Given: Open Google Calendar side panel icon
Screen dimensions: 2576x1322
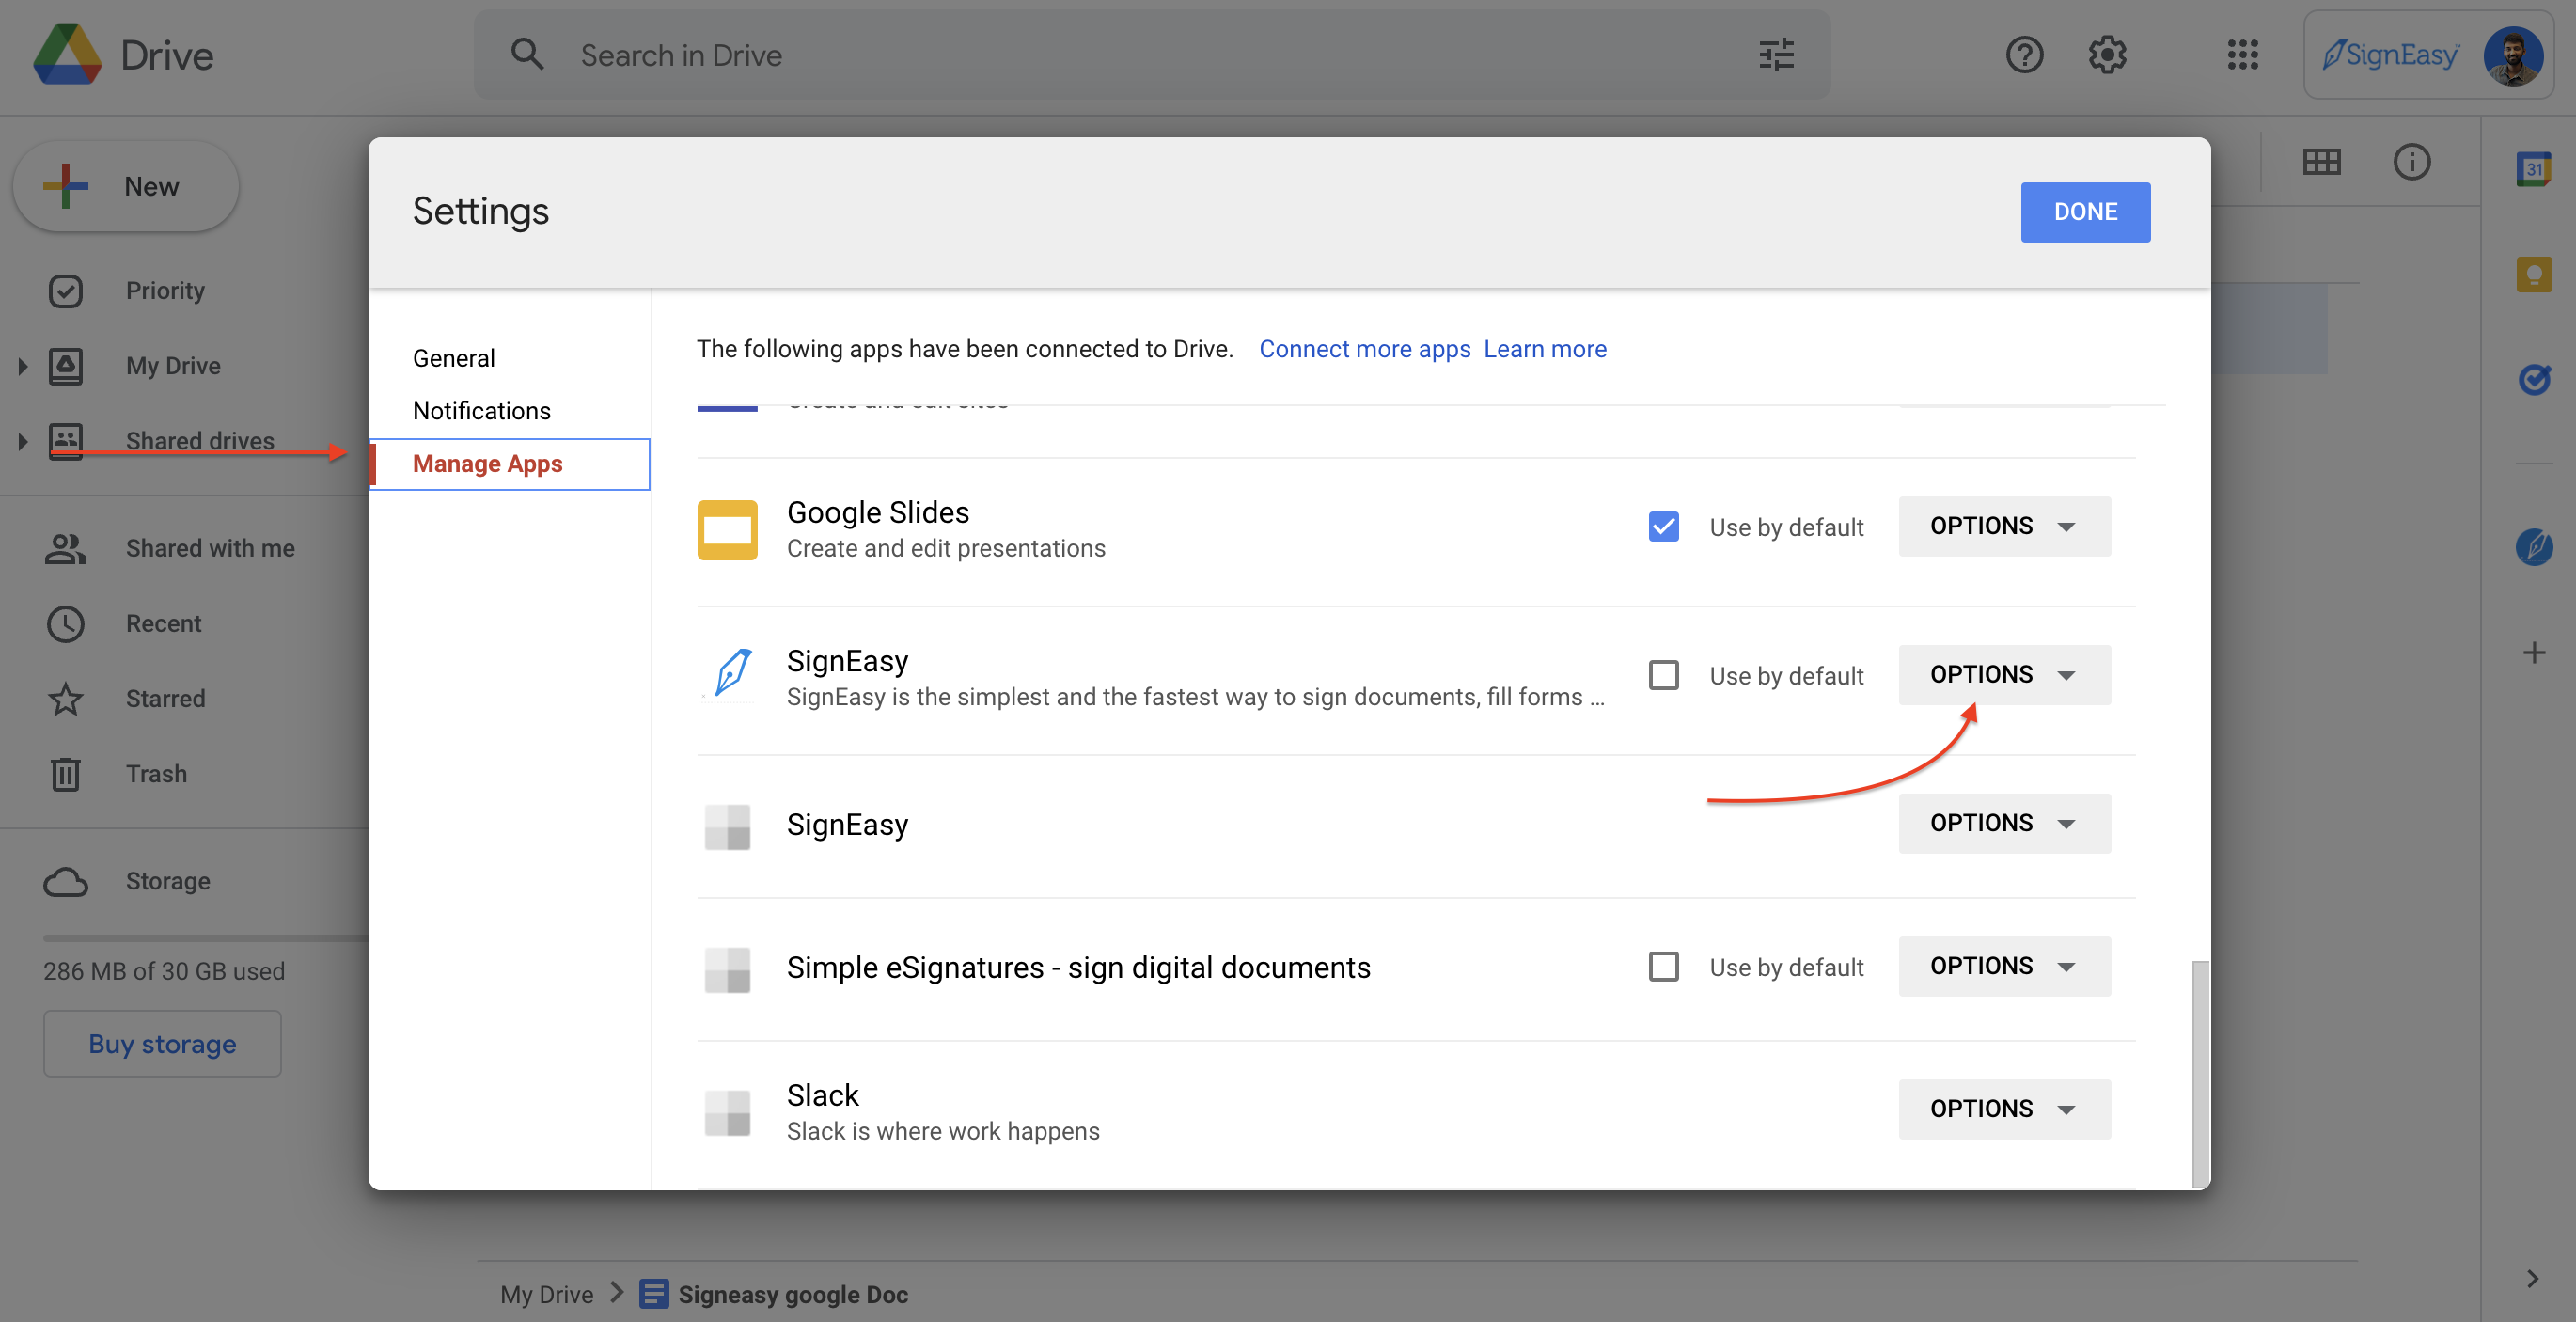Looking at the screenshot, I should [2533, 168].
